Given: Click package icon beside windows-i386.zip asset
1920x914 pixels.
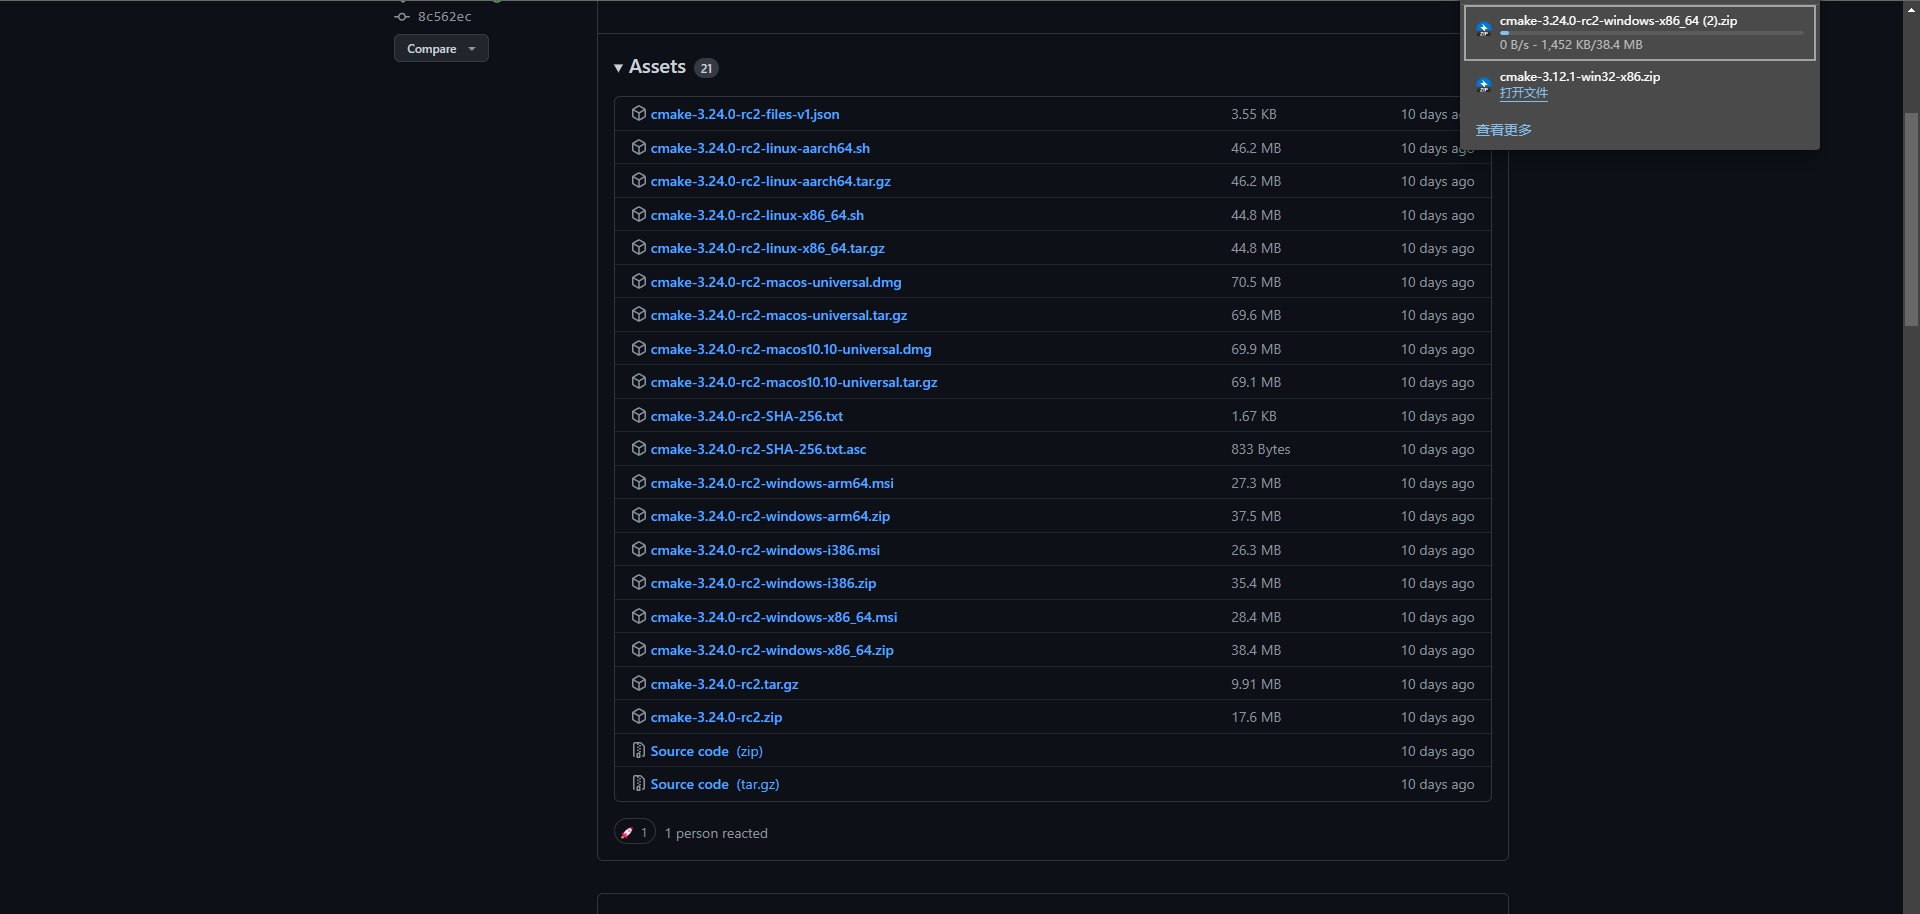Looking at the screenshot, I should (x=639, y=583).
